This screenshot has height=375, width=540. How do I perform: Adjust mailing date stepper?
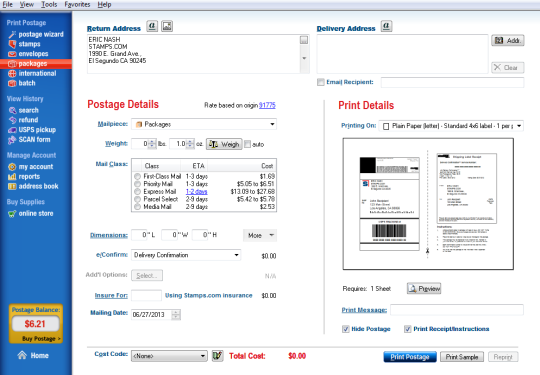pyautogui.click(x=176, y=315)
